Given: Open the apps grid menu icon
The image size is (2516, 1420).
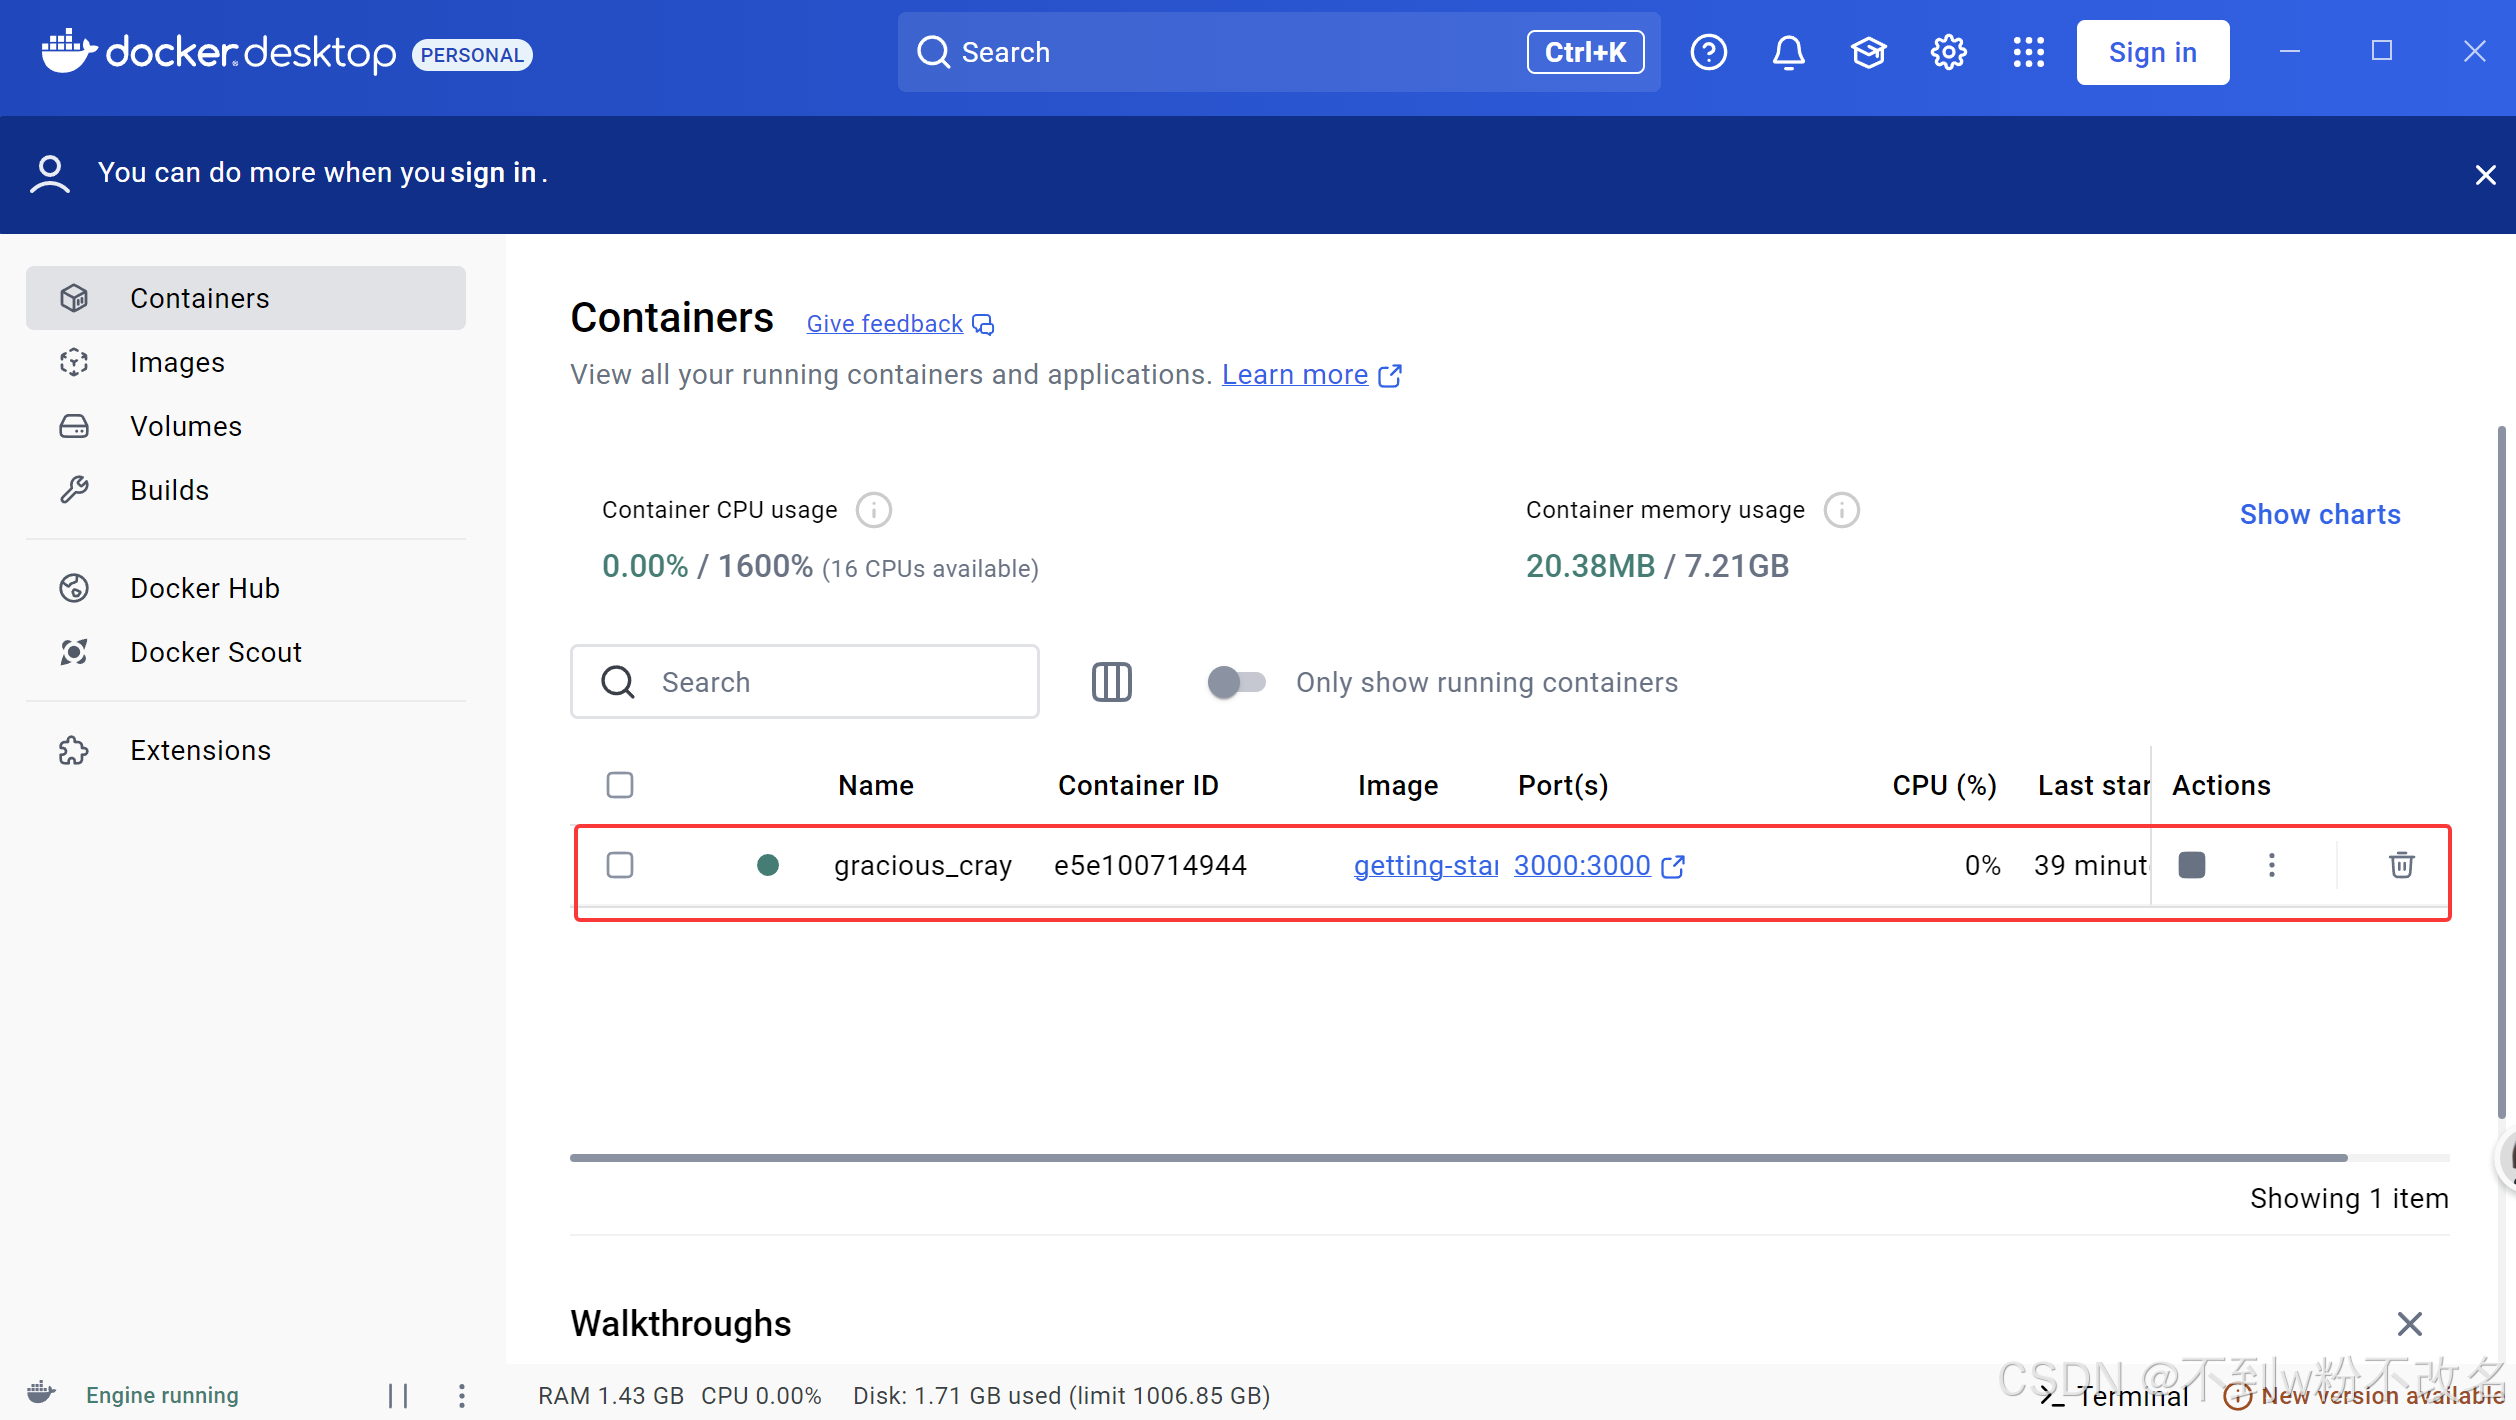Looking at the screenshot, I should pos(2028,52).
